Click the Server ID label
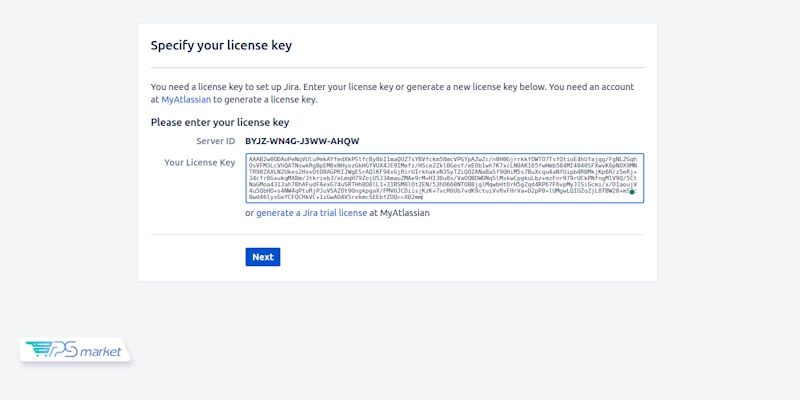Image resolution: width=800 pixels, height=400 pixels. pyautogui.click(x=215, y=141)
